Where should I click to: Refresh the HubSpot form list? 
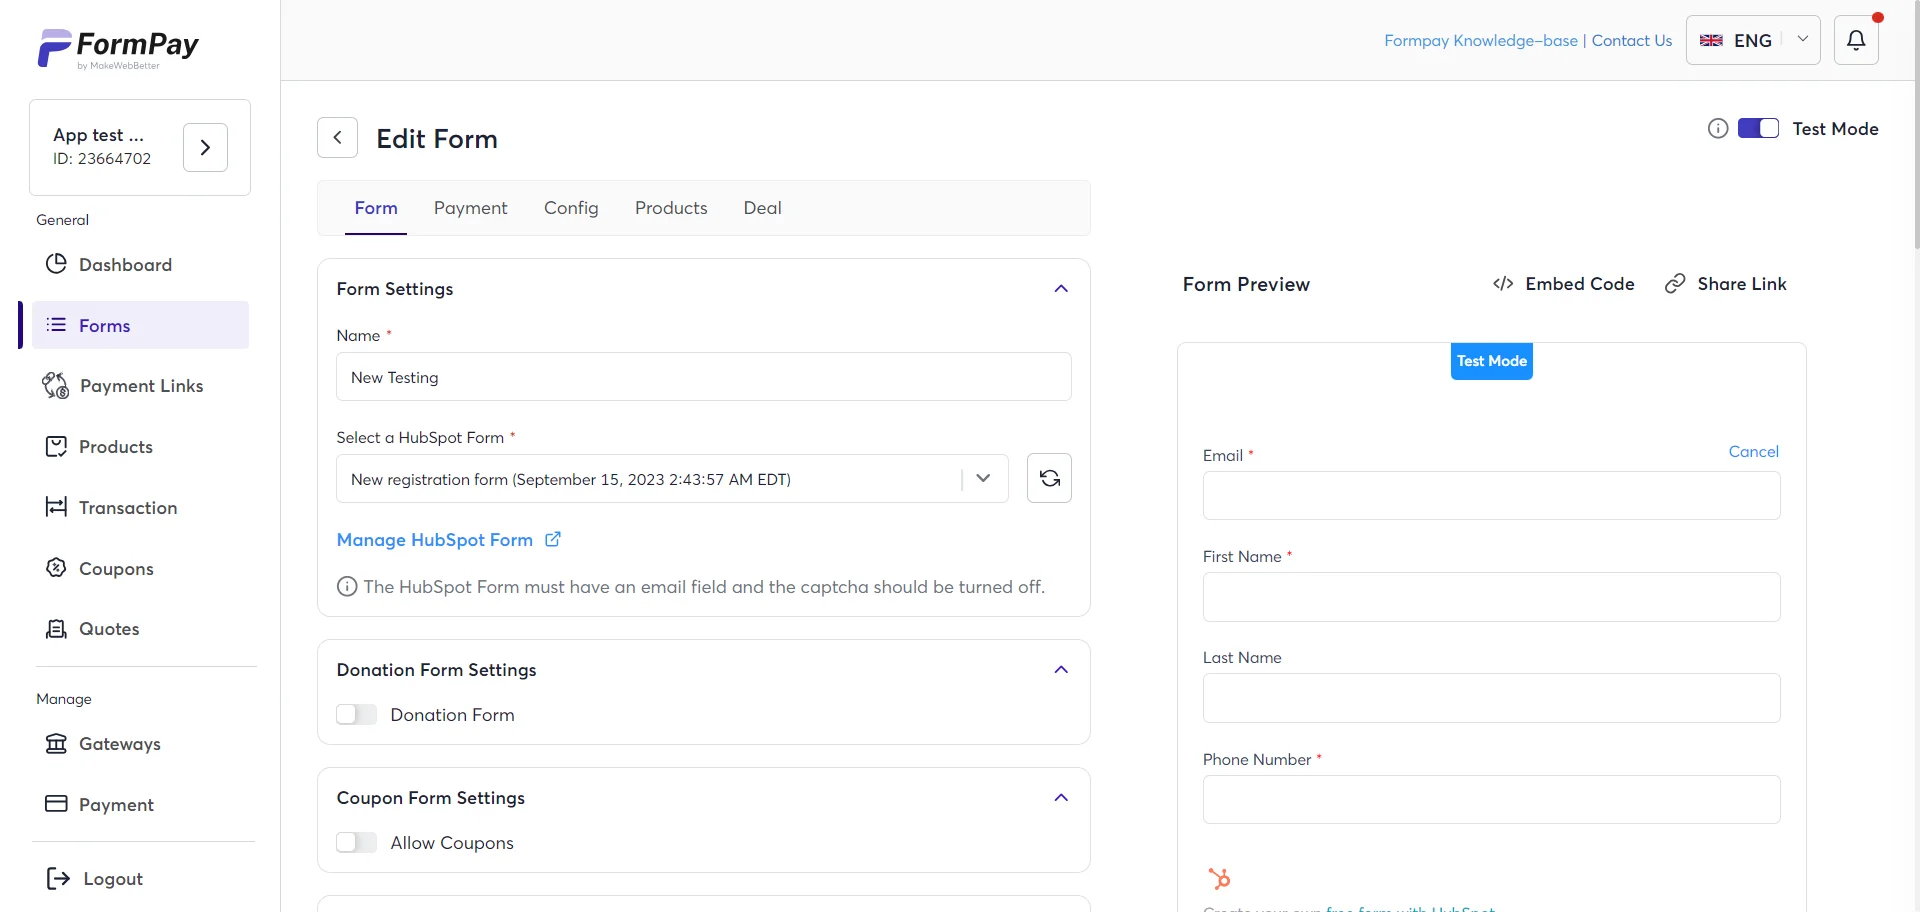pos(1049,478)
